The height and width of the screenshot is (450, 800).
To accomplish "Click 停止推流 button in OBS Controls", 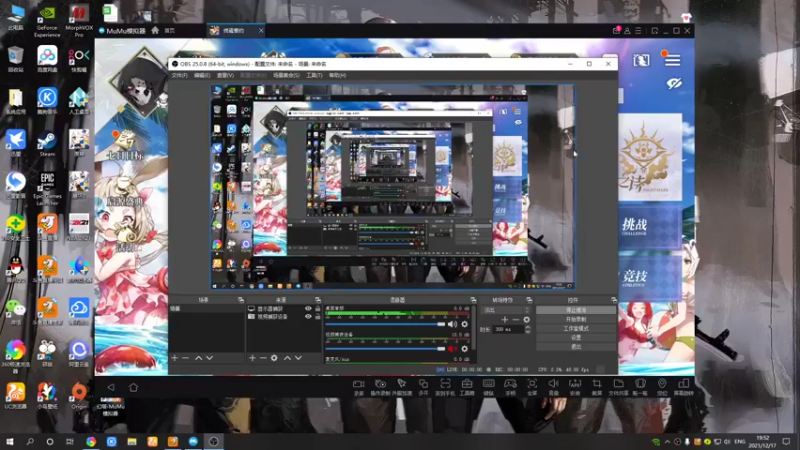I will pyautogui.click(x=576, y=310).
